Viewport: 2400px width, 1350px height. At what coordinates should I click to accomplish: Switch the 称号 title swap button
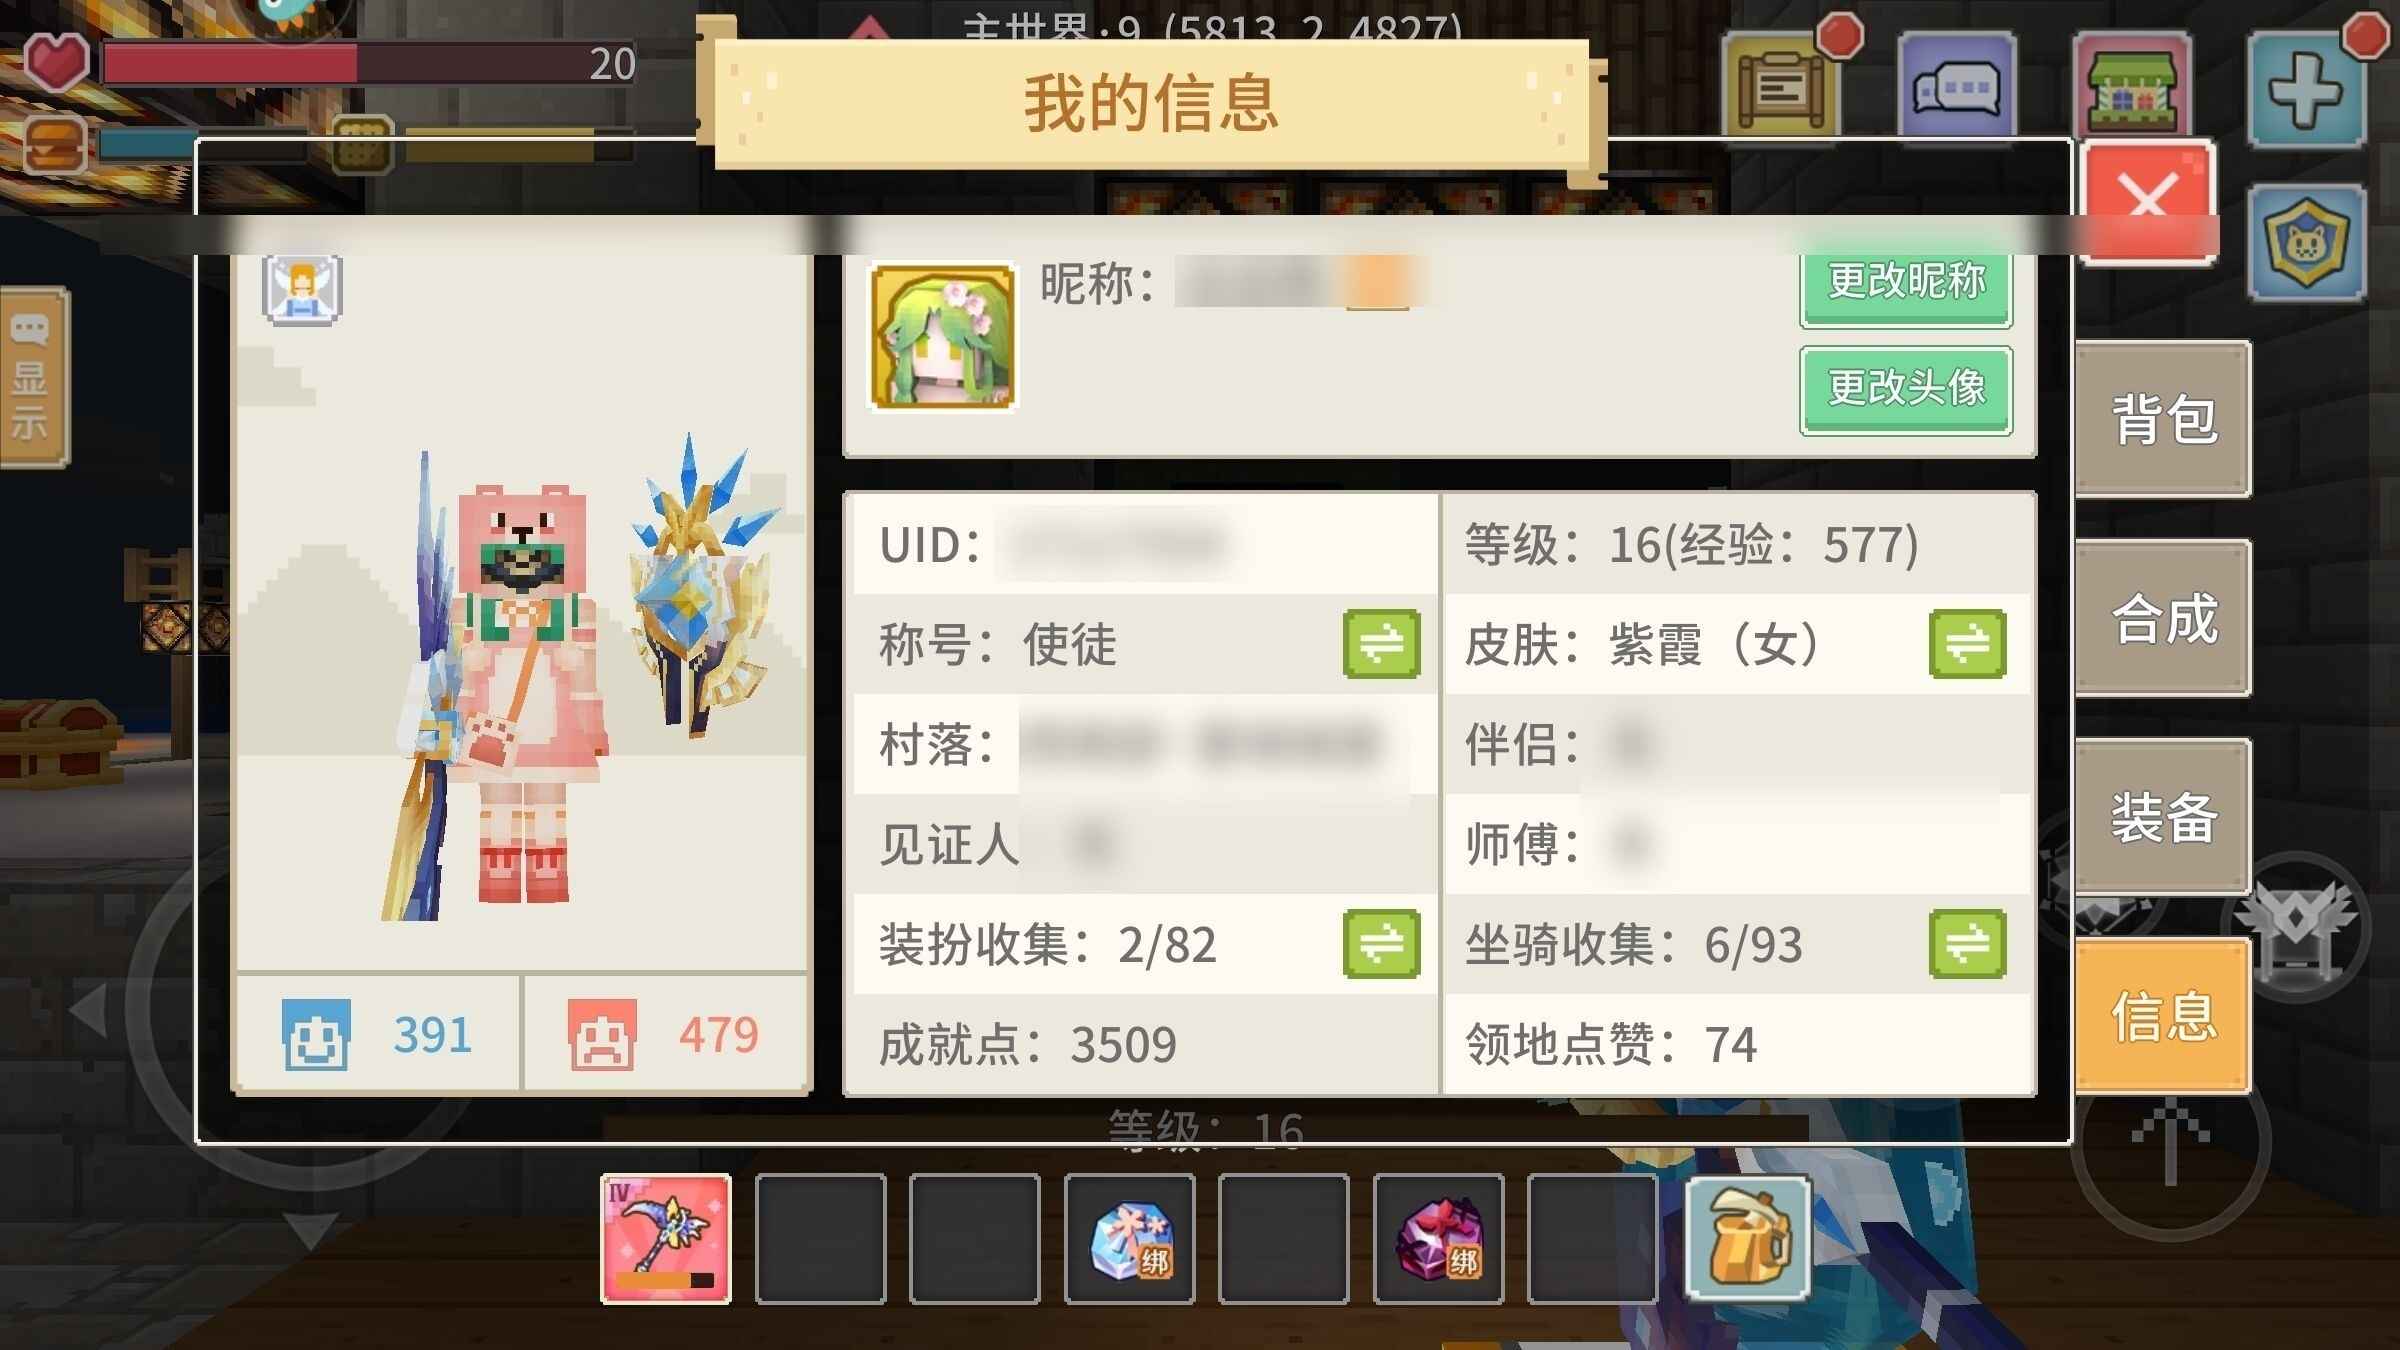[1382, 643]
